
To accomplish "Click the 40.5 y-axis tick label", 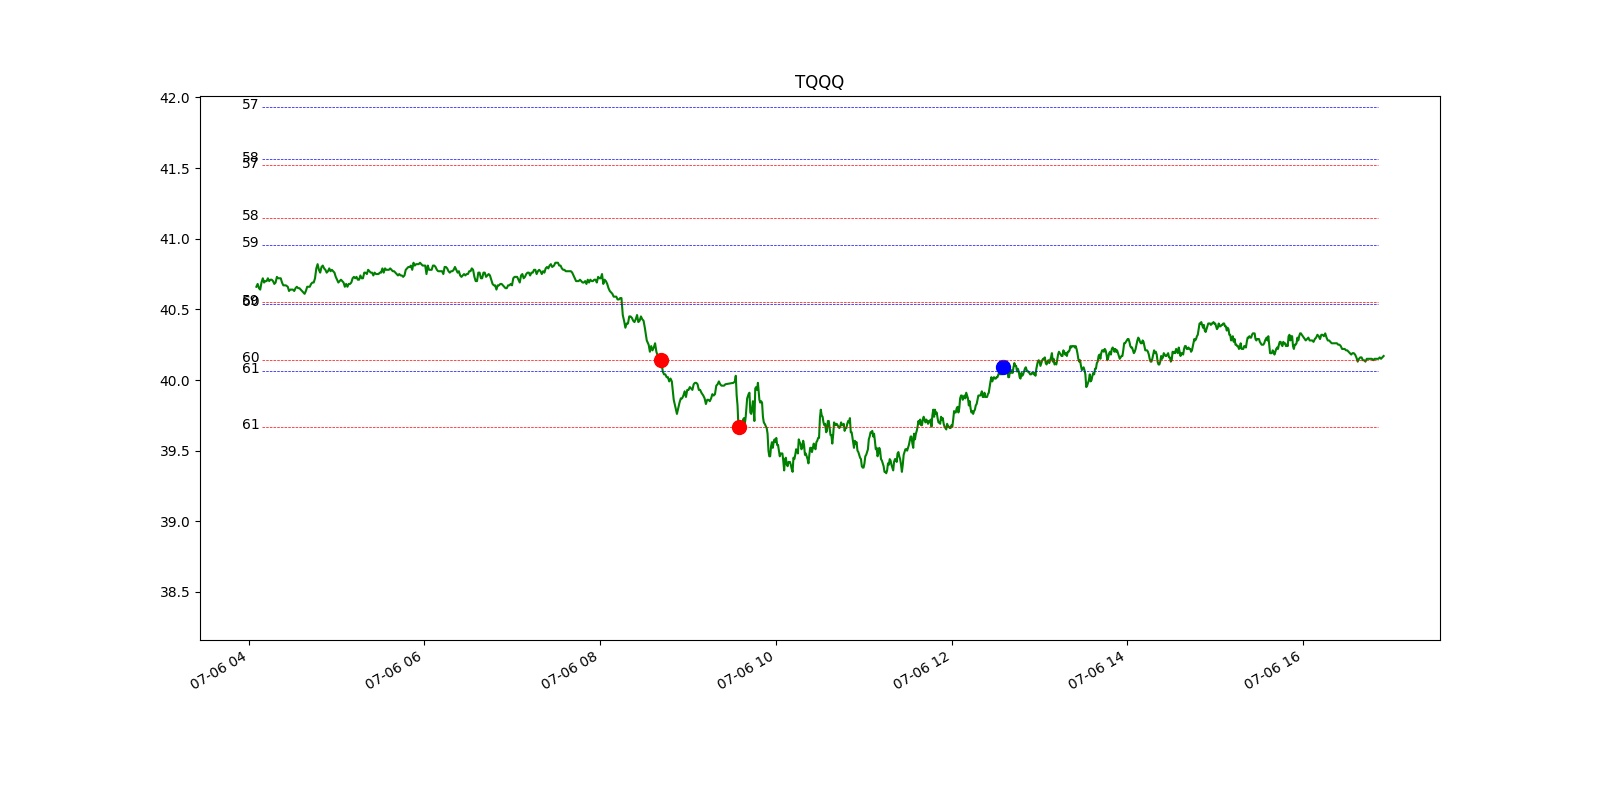I will click(174, 310).
